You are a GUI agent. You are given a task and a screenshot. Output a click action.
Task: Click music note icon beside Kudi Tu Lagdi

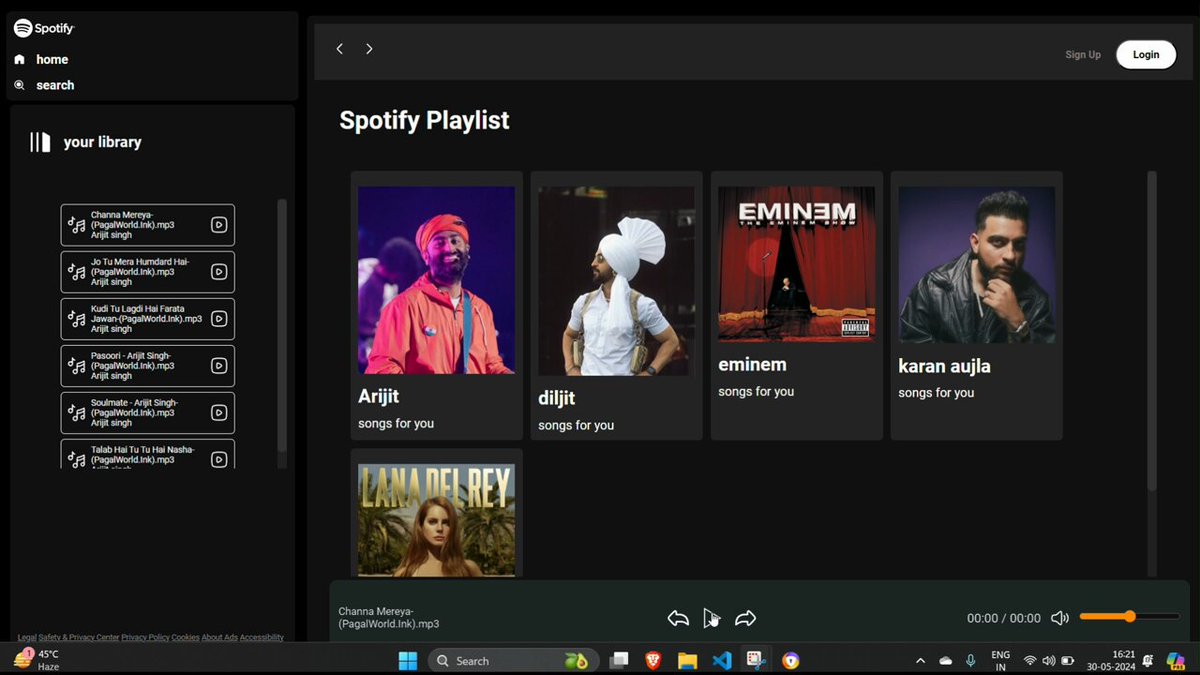76,319
